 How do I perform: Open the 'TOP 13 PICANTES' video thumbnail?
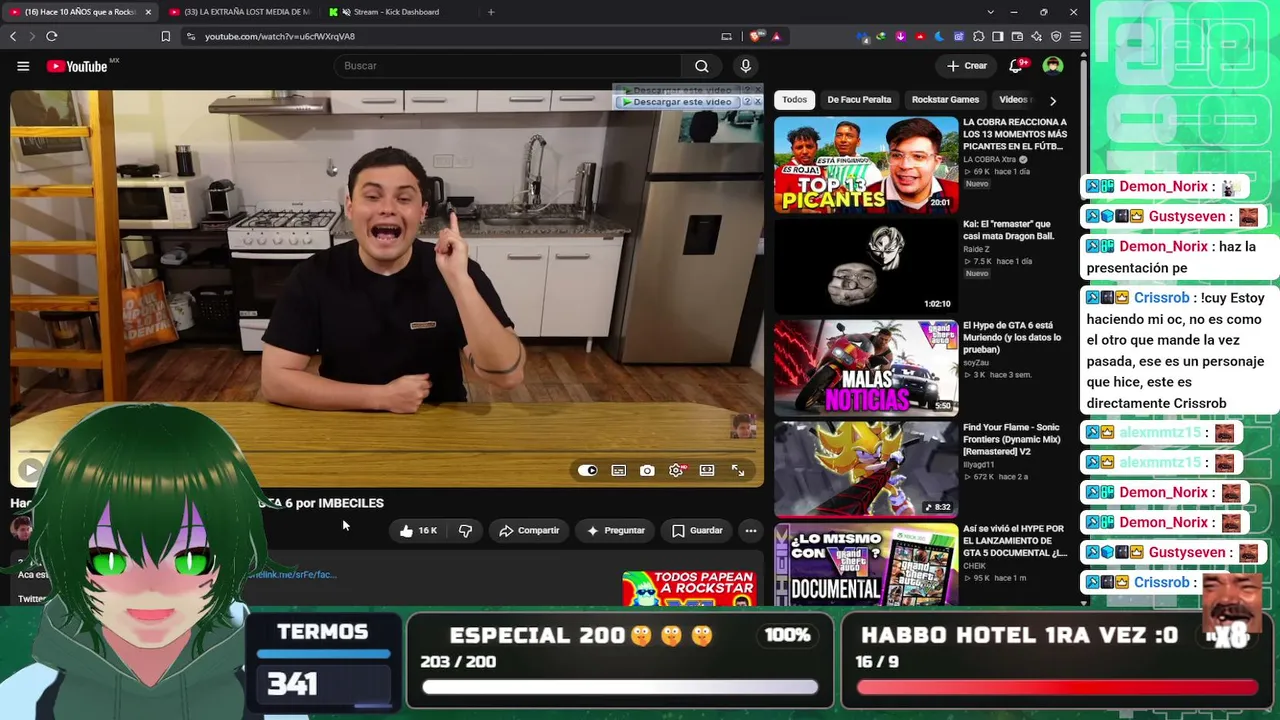point(866,164)
